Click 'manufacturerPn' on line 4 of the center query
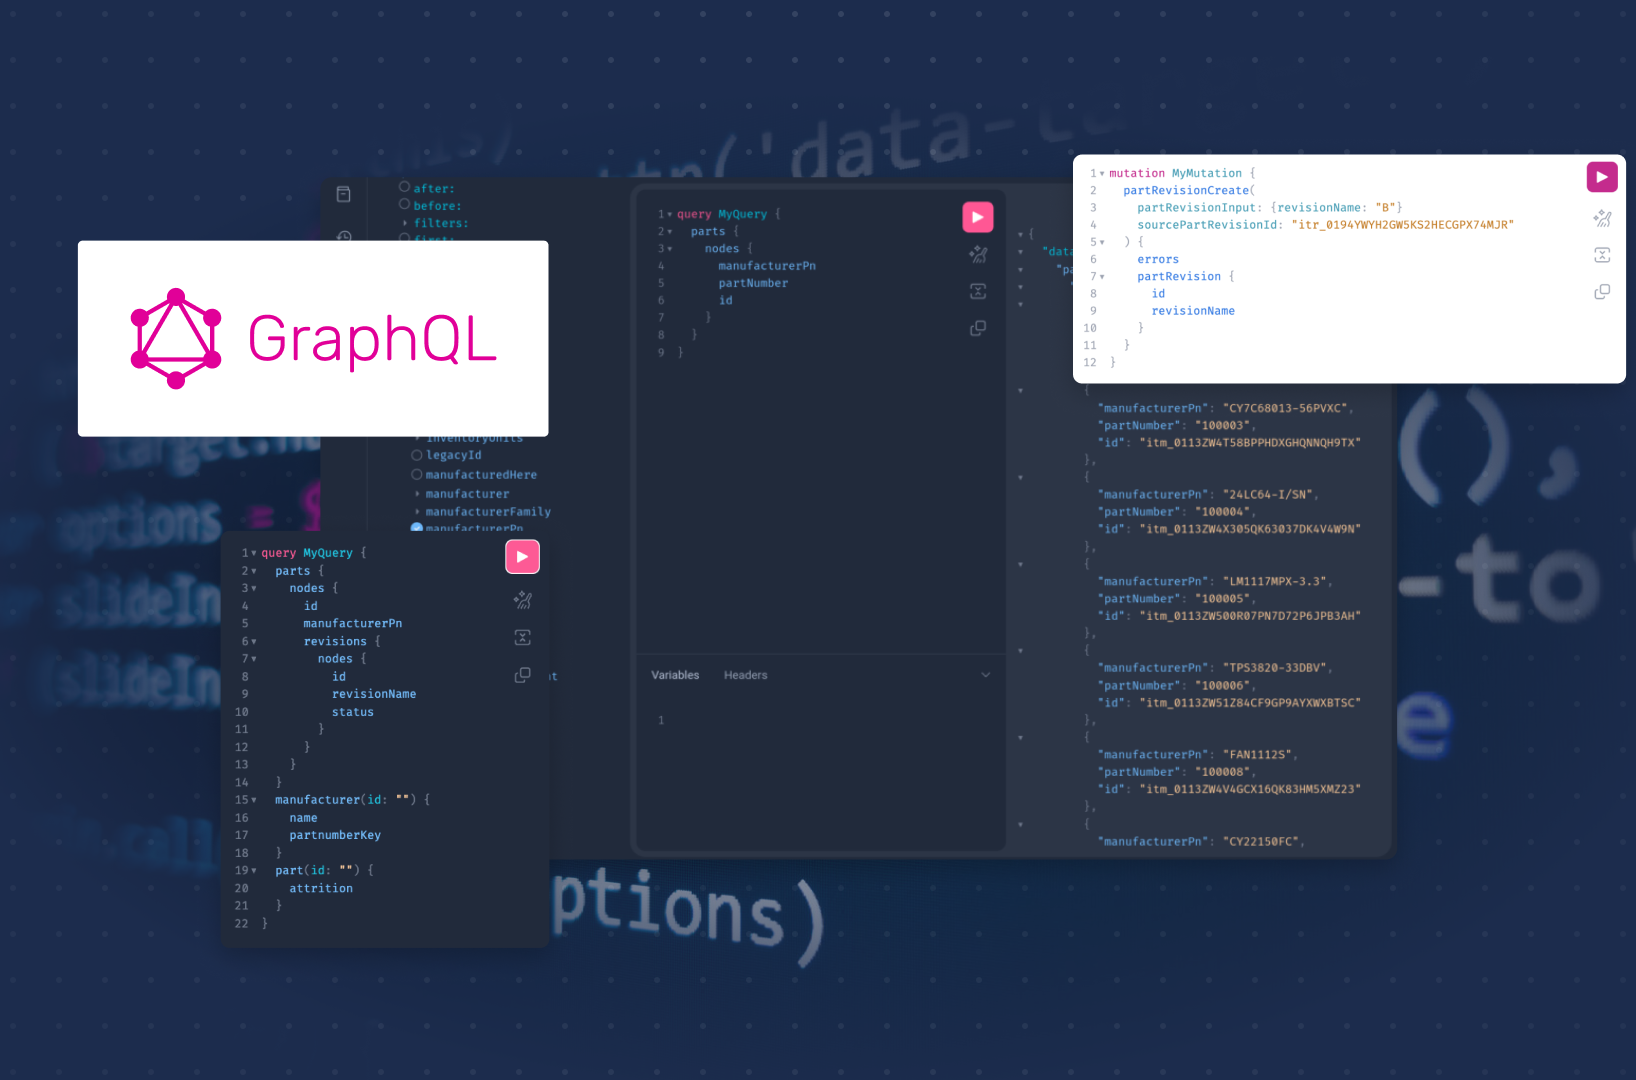The width and height of the screenshot is (1636, 1080). pyautogui.click(x=767, y=266)
